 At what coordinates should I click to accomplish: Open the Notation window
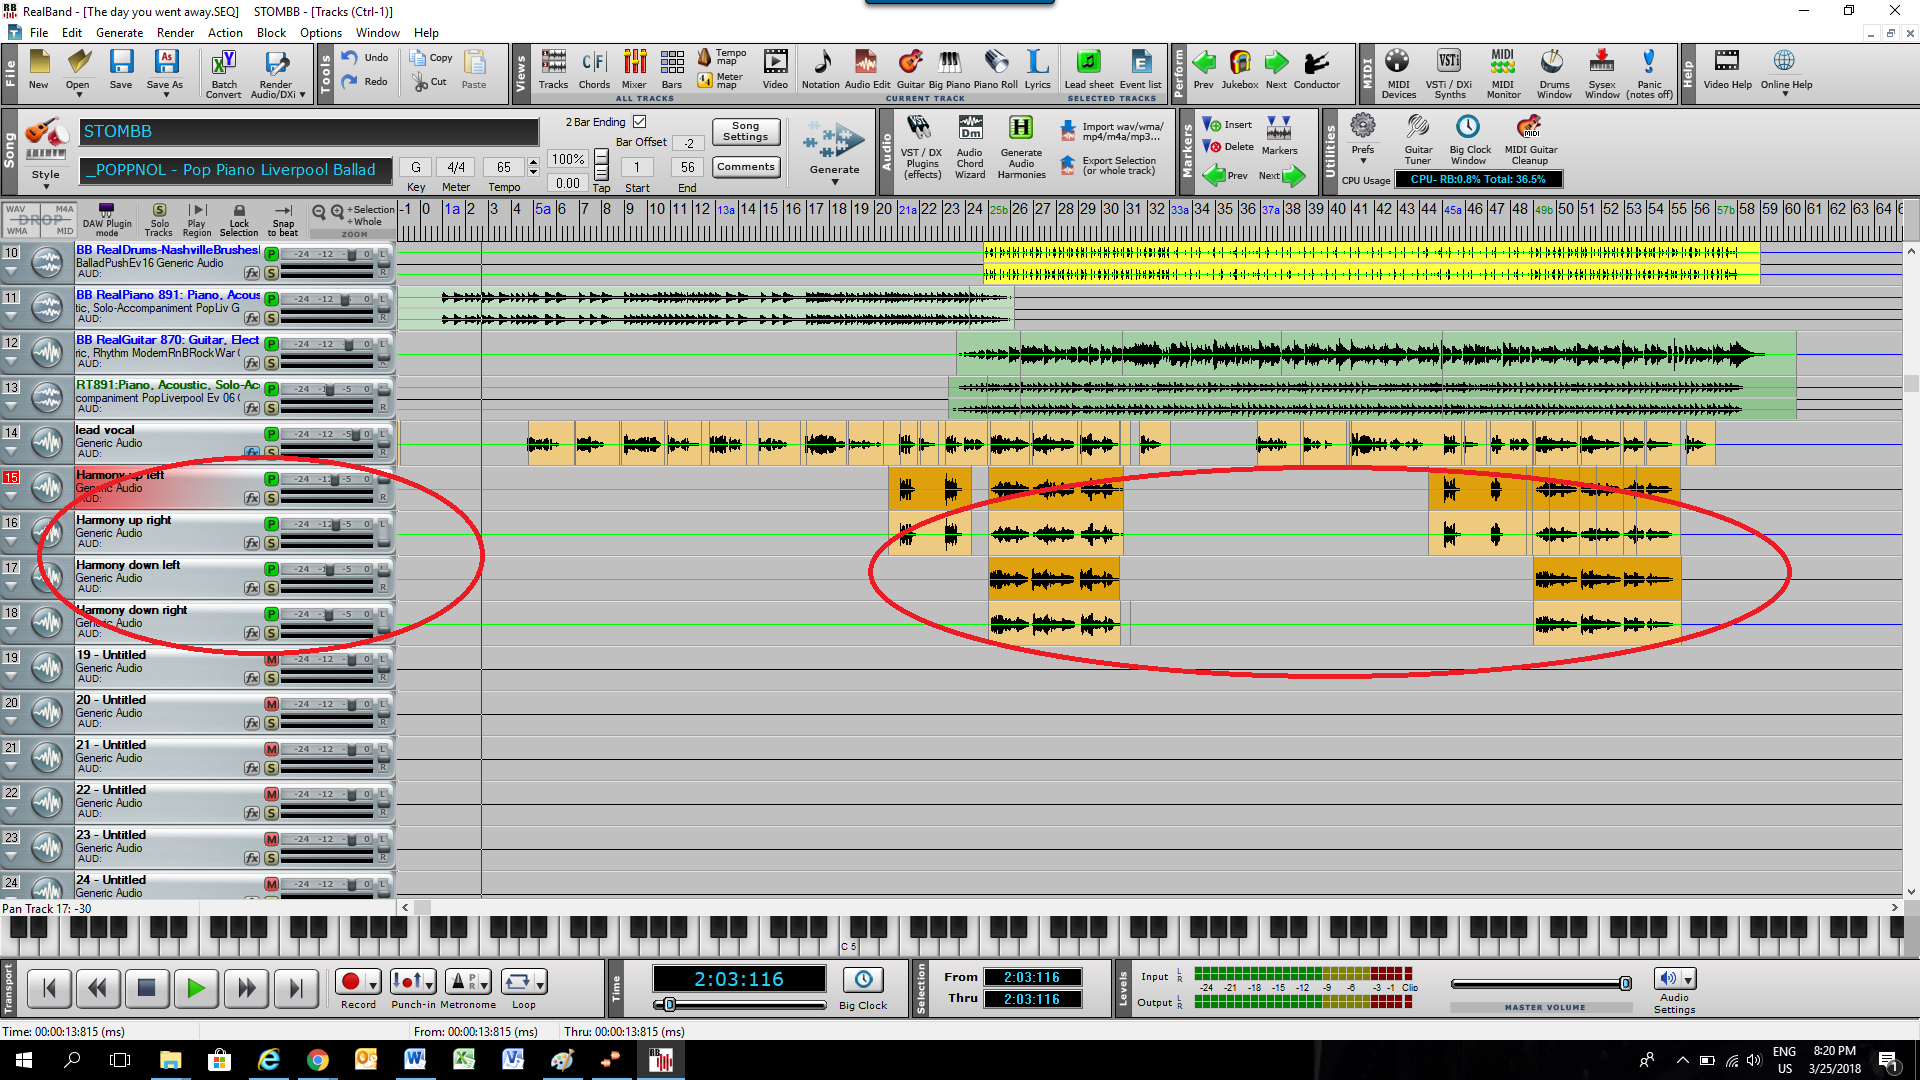point(821,70)
